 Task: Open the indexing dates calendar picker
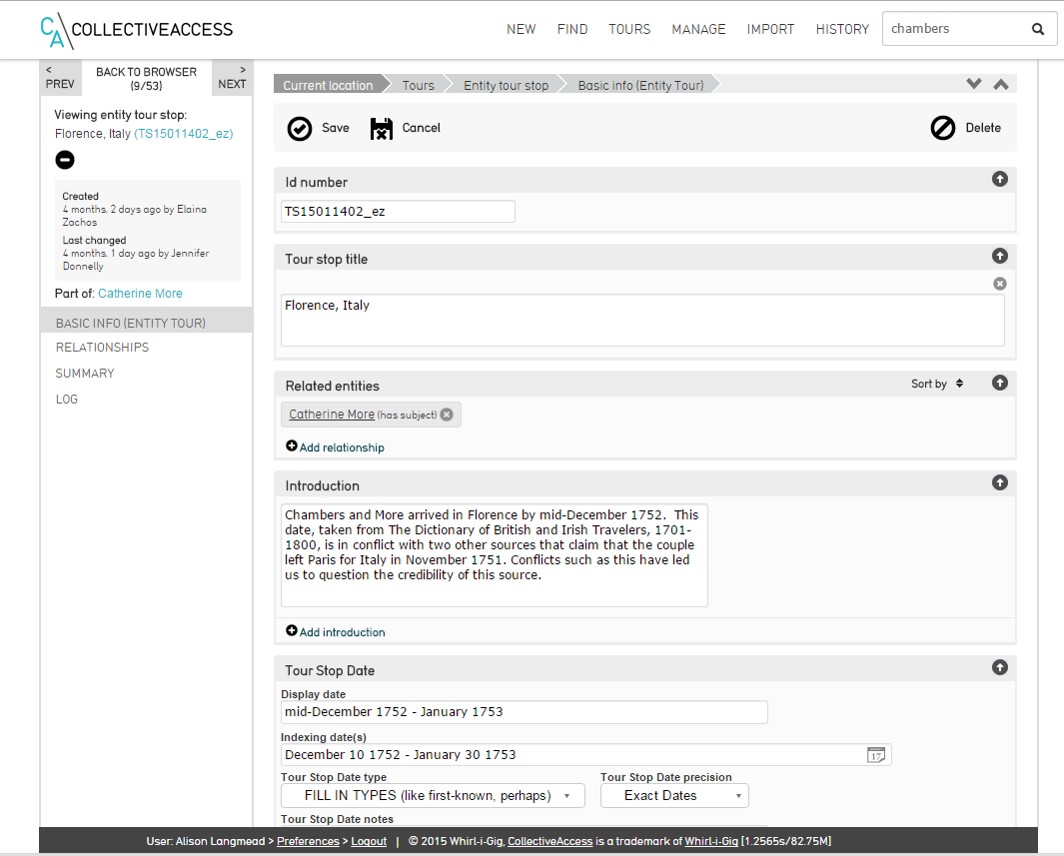[876, 754]
